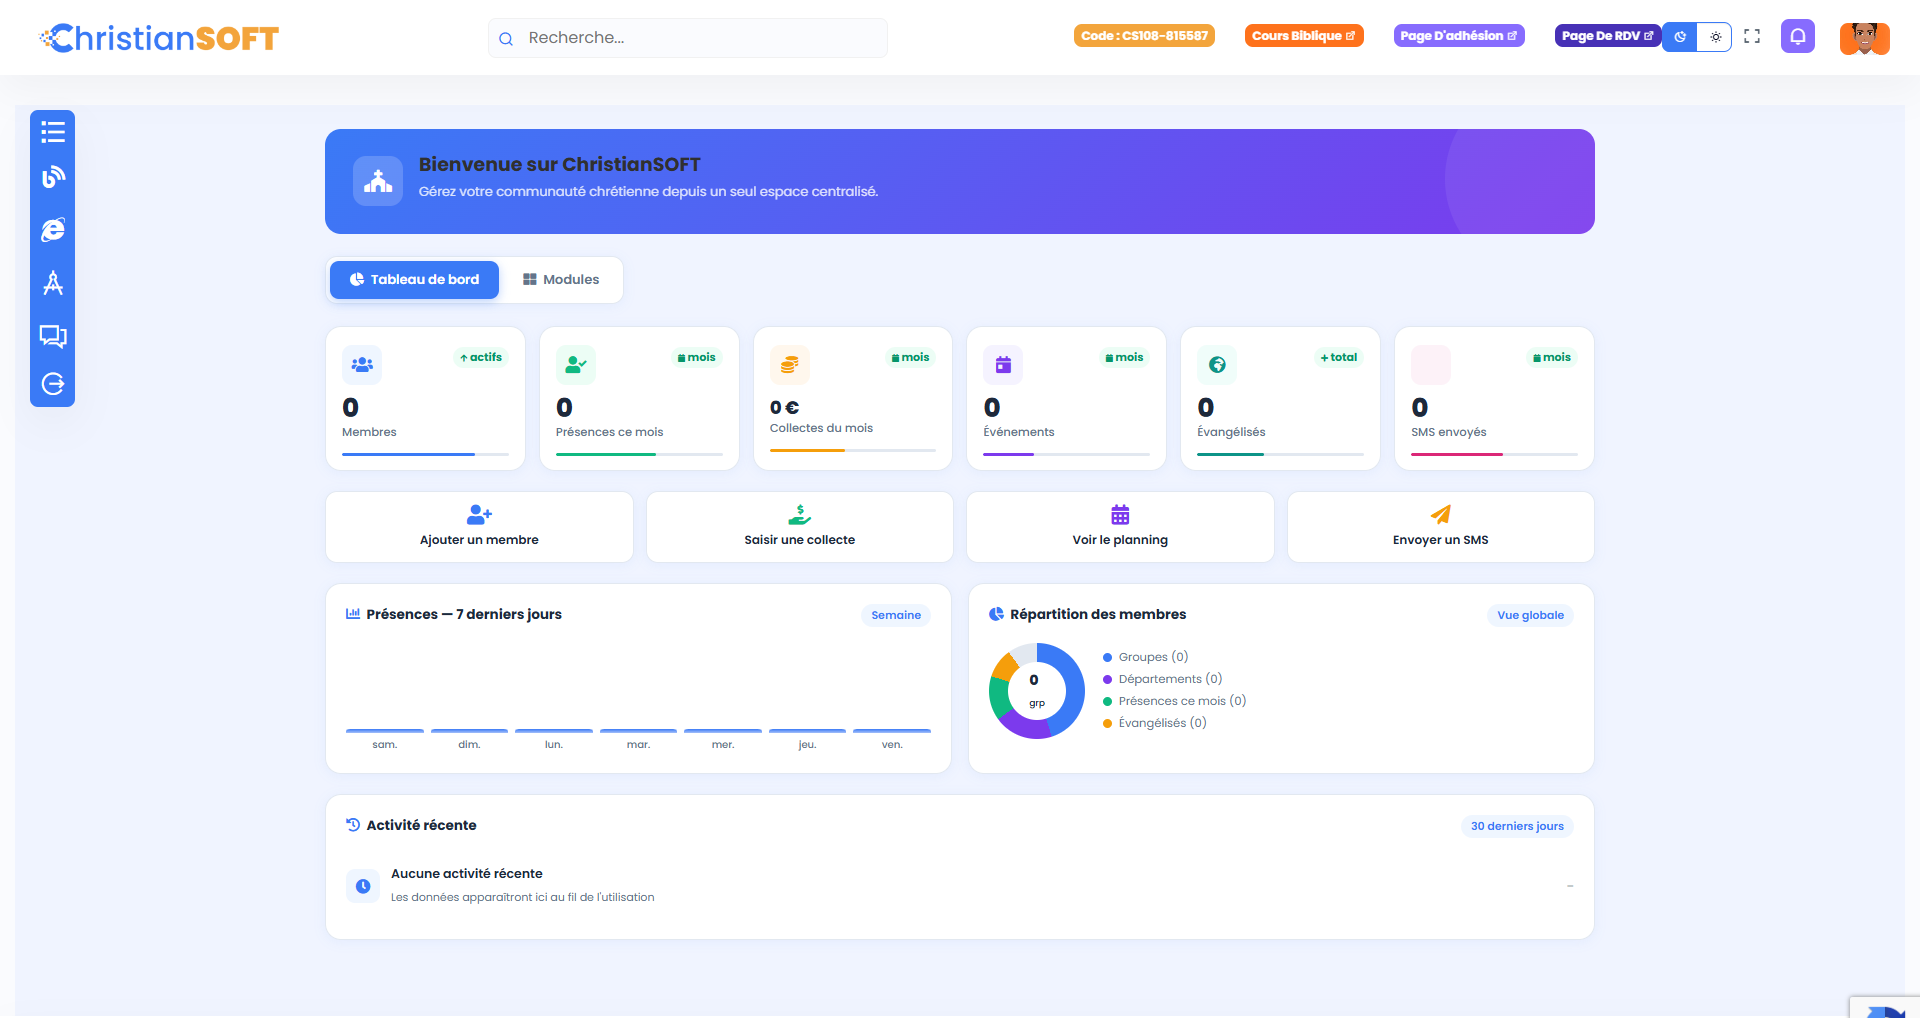
Task: Click the SMS envoyés icon placeholder
Action: click(x=1431, y=365)
